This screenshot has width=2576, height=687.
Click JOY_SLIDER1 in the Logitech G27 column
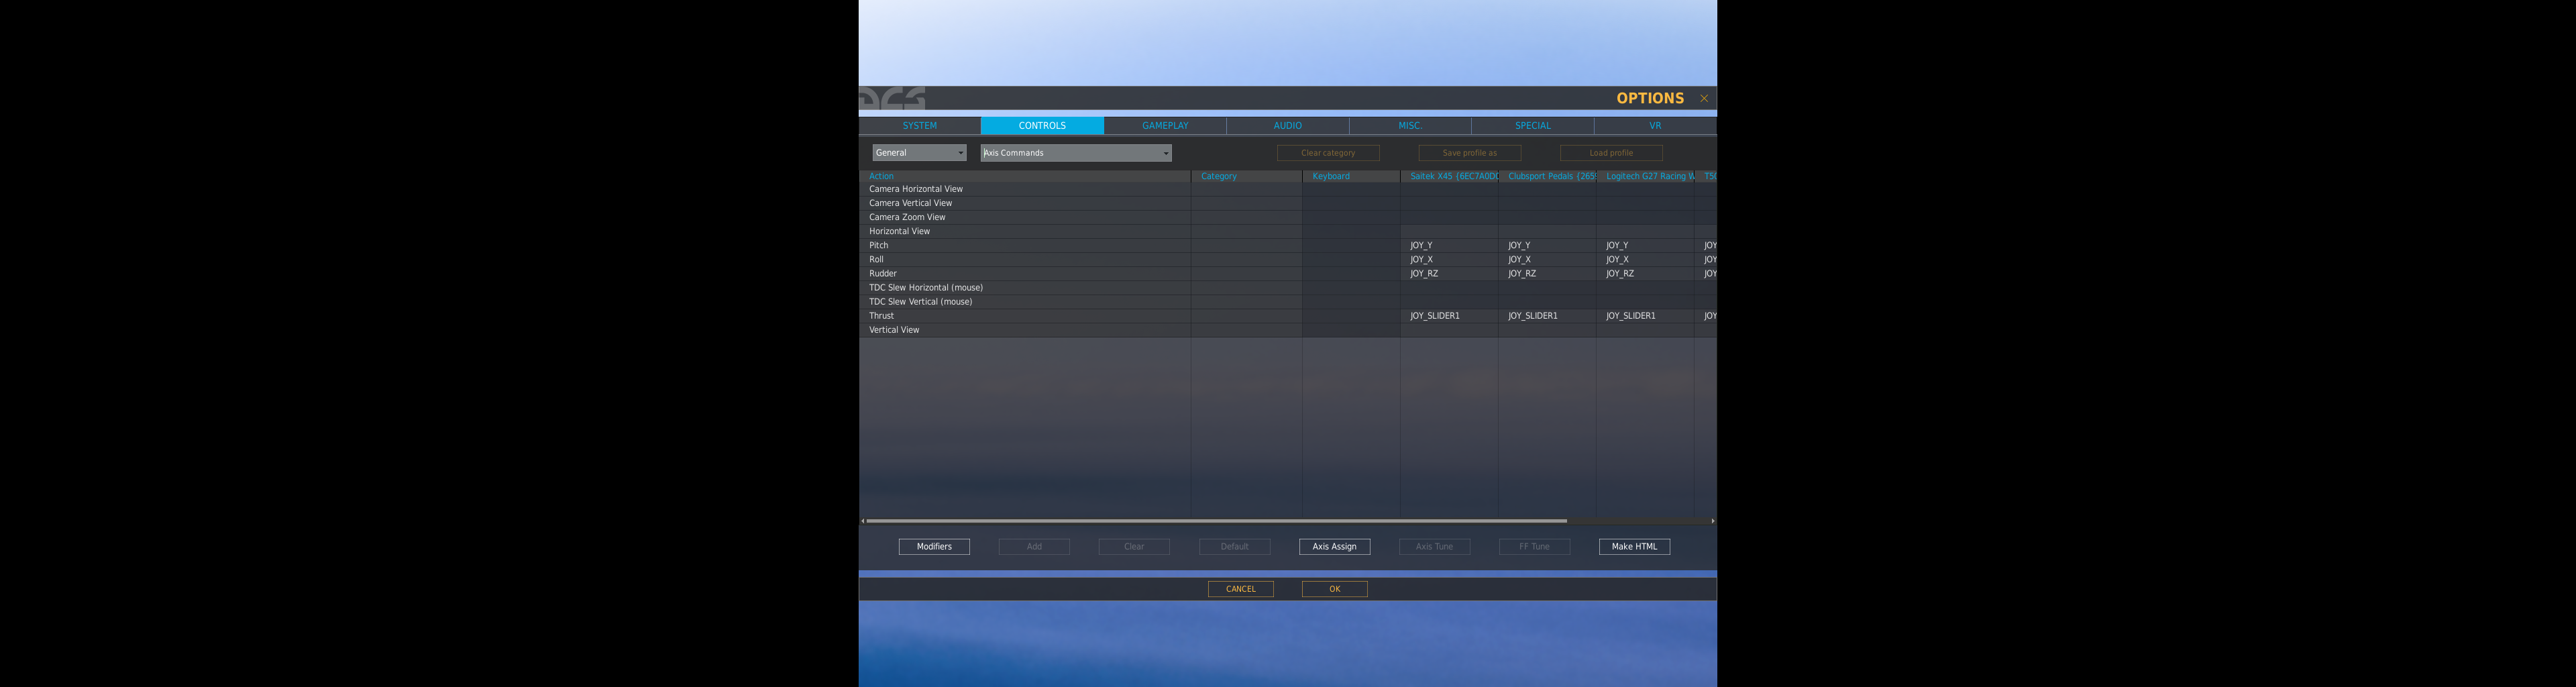[x=1631, y=316]
